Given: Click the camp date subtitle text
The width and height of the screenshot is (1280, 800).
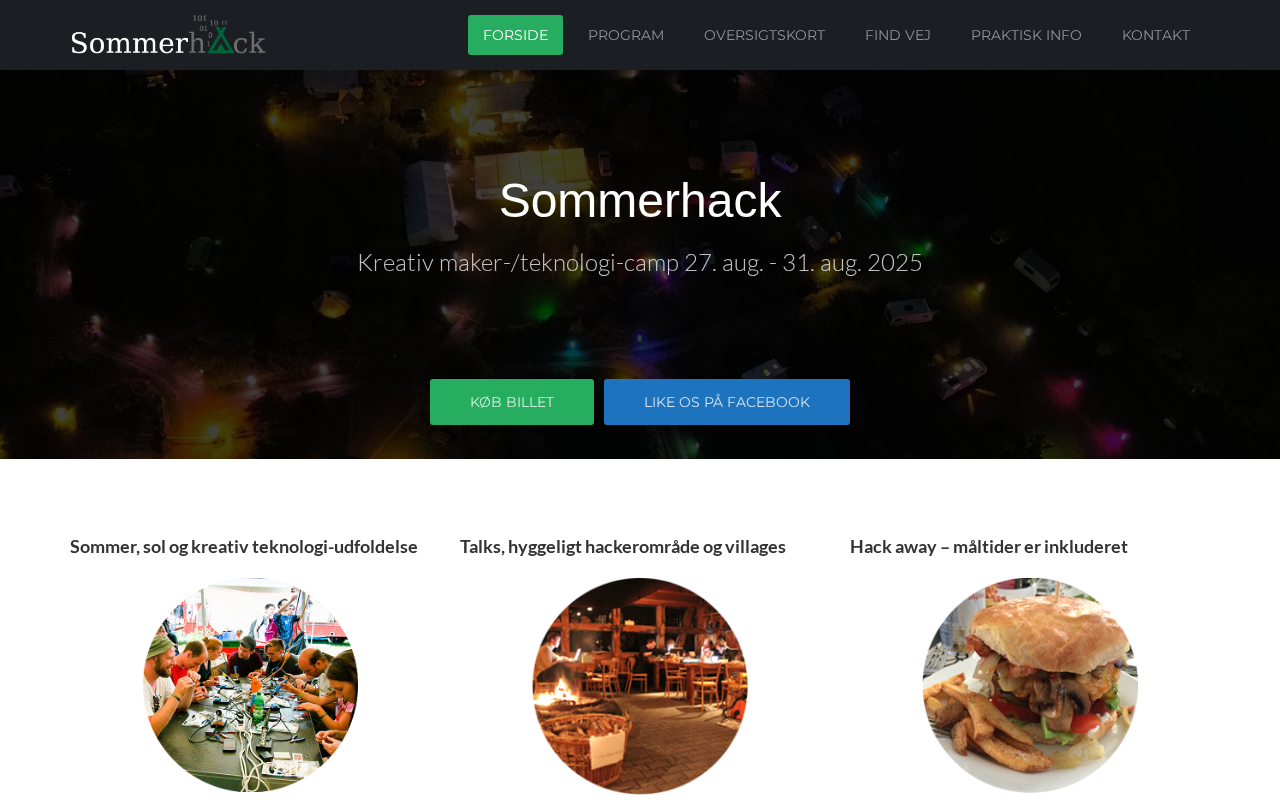Looking at the screenshot, I should pyautogui.click(x=640, y=263).
